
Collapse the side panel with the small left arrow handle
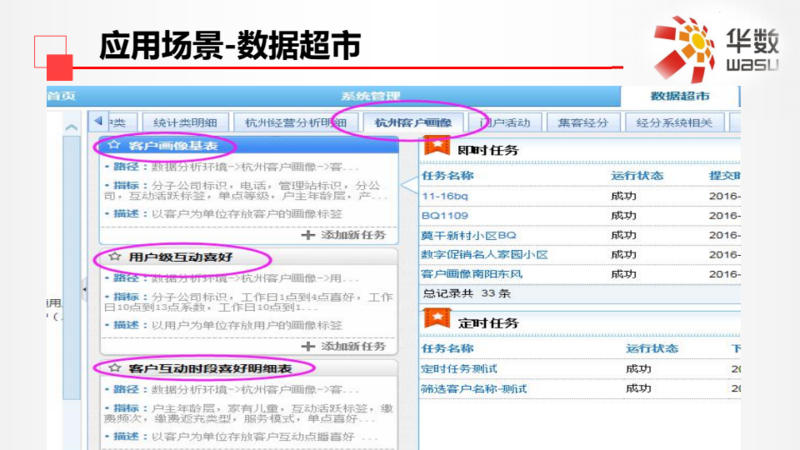click(x=84, y=288)
